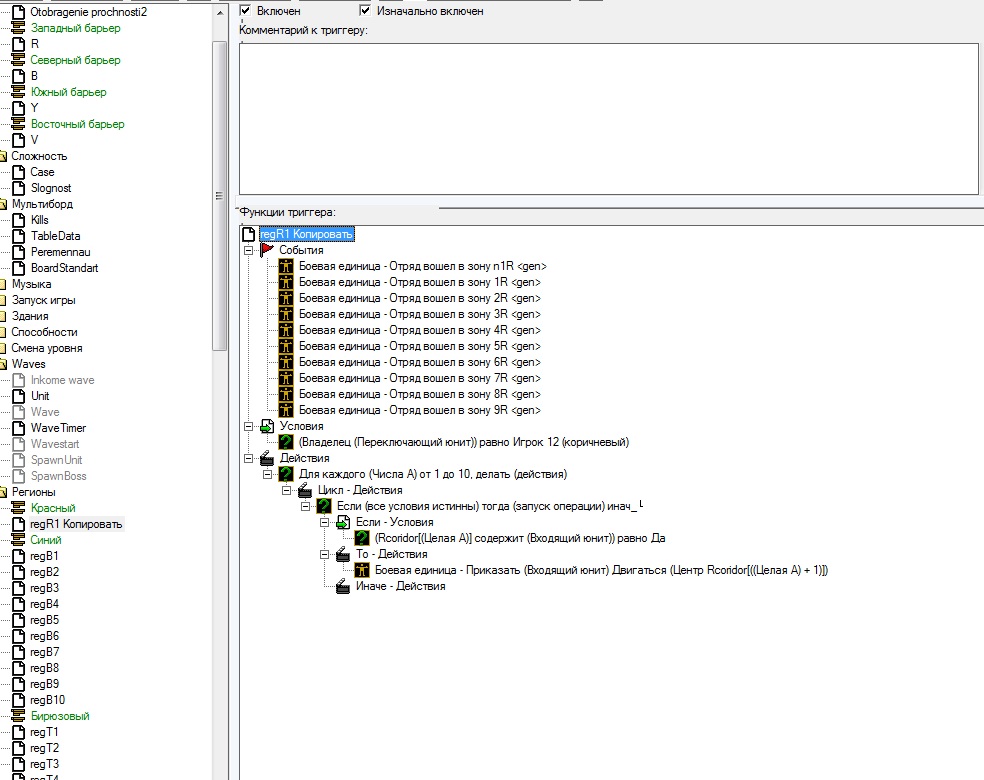Open the BoardStandart trigger
The image size is (984, 780).
(x=65, y=268)
